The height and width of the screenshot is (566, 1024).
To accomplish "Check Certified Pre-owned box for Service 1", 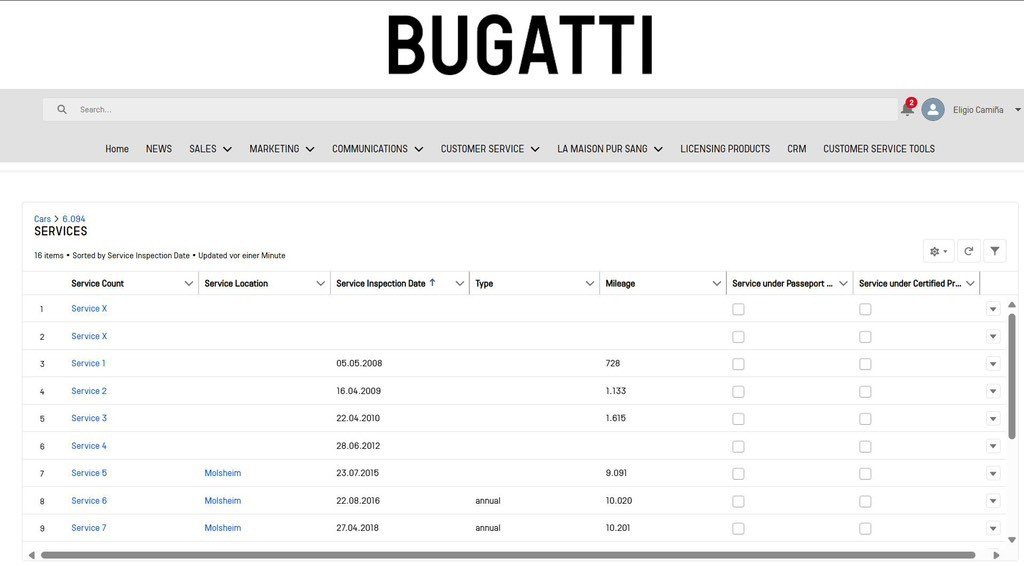I will click(865, 364).
